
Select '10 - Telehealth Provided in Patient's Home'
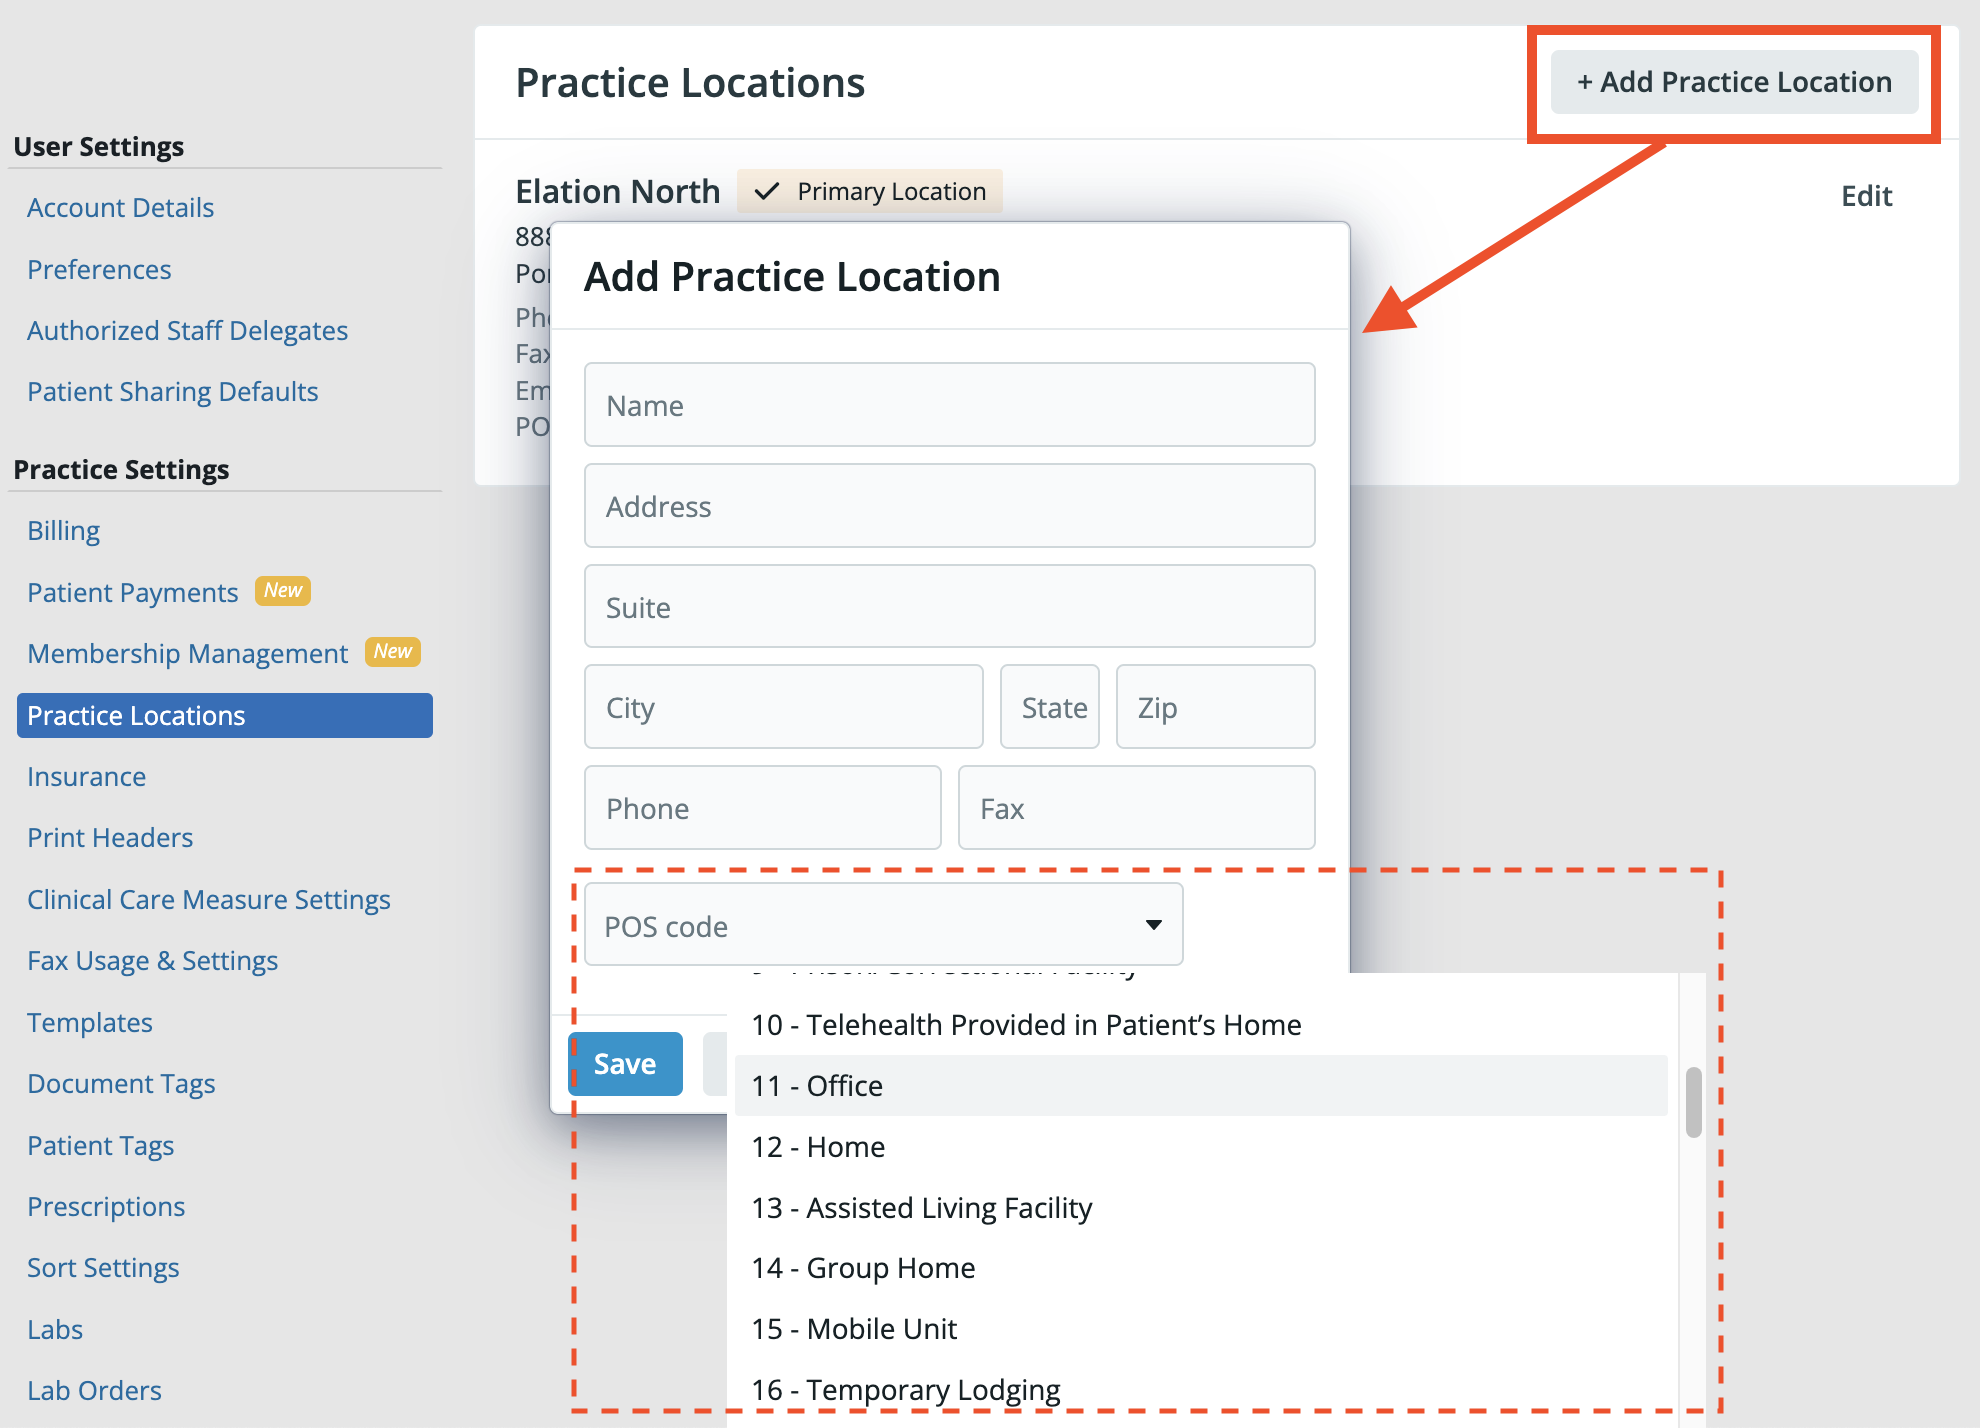[1024, 1024]
